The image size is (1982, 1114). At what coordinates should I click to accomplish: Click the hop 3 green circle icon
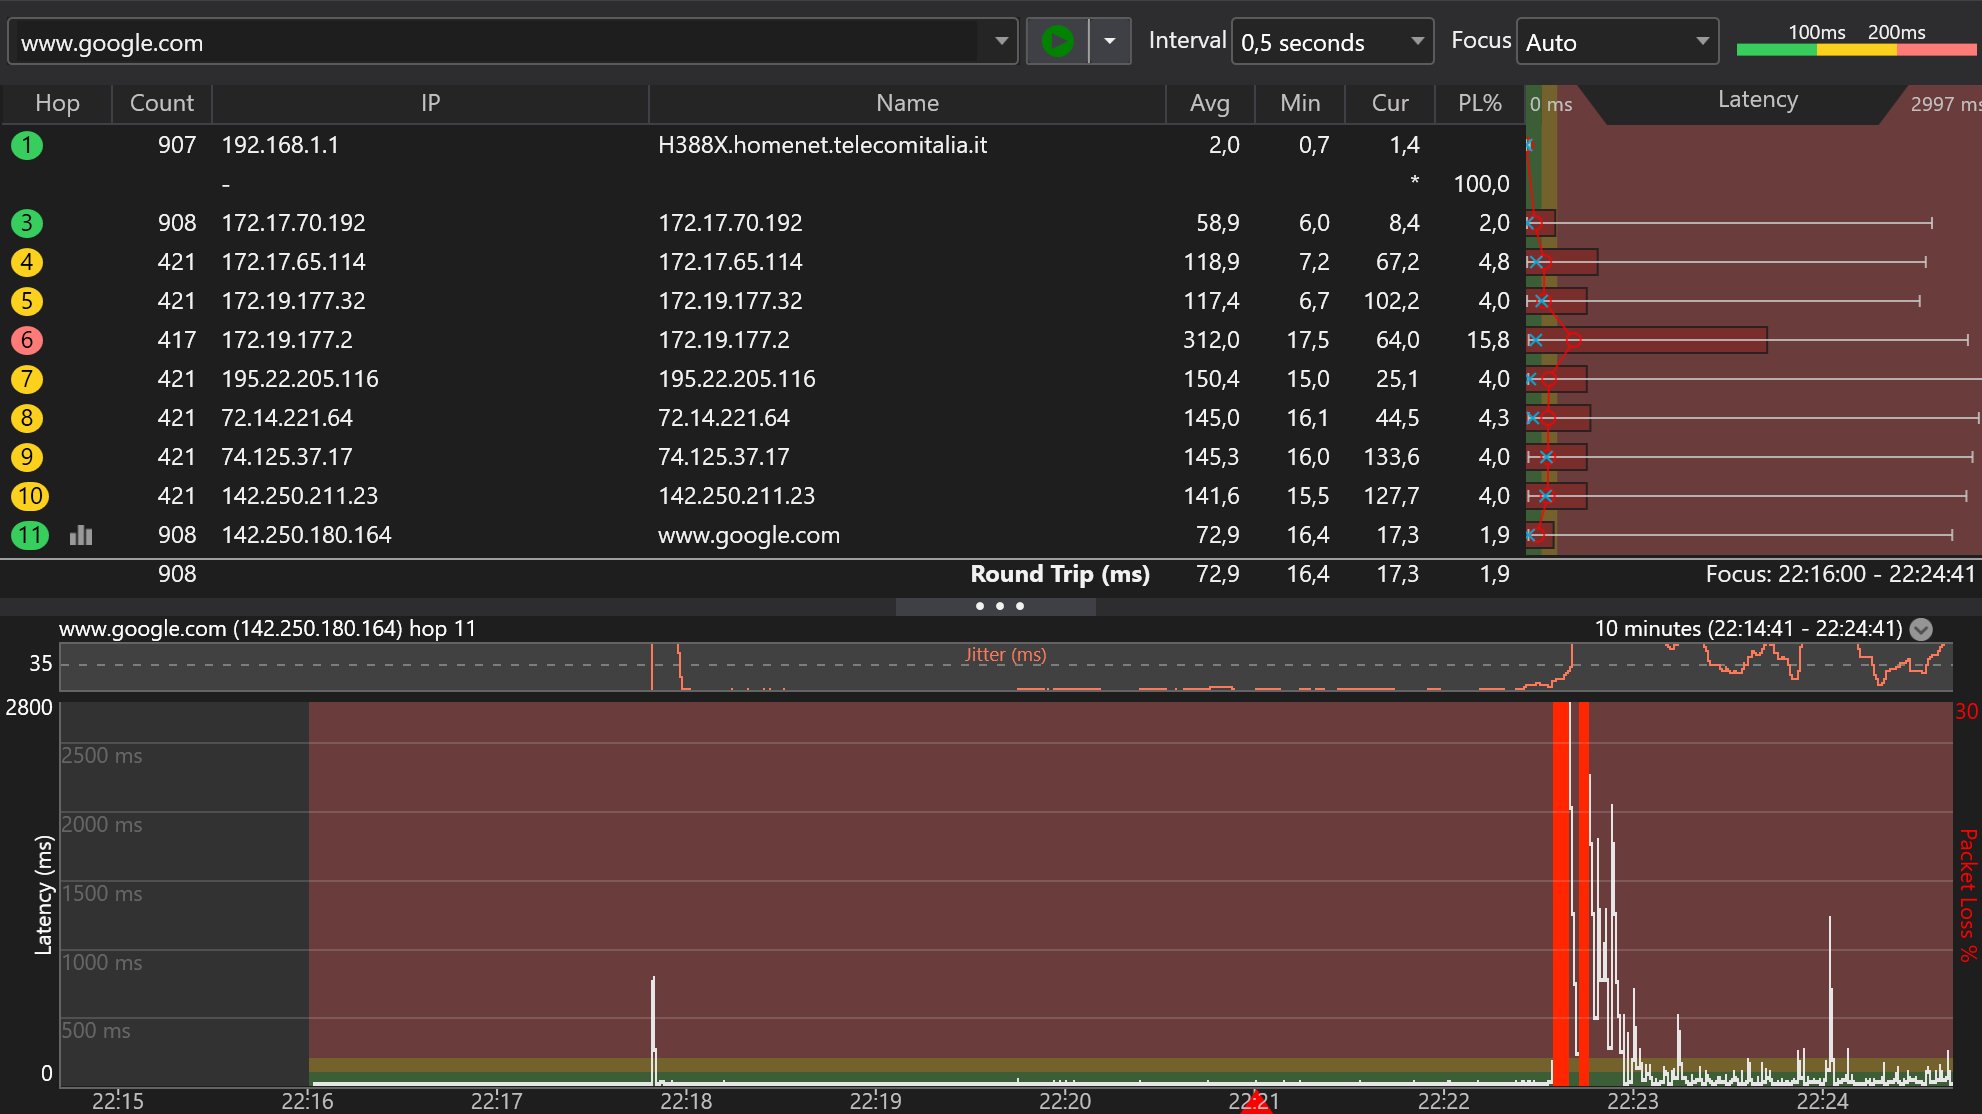tap(27, 223)
